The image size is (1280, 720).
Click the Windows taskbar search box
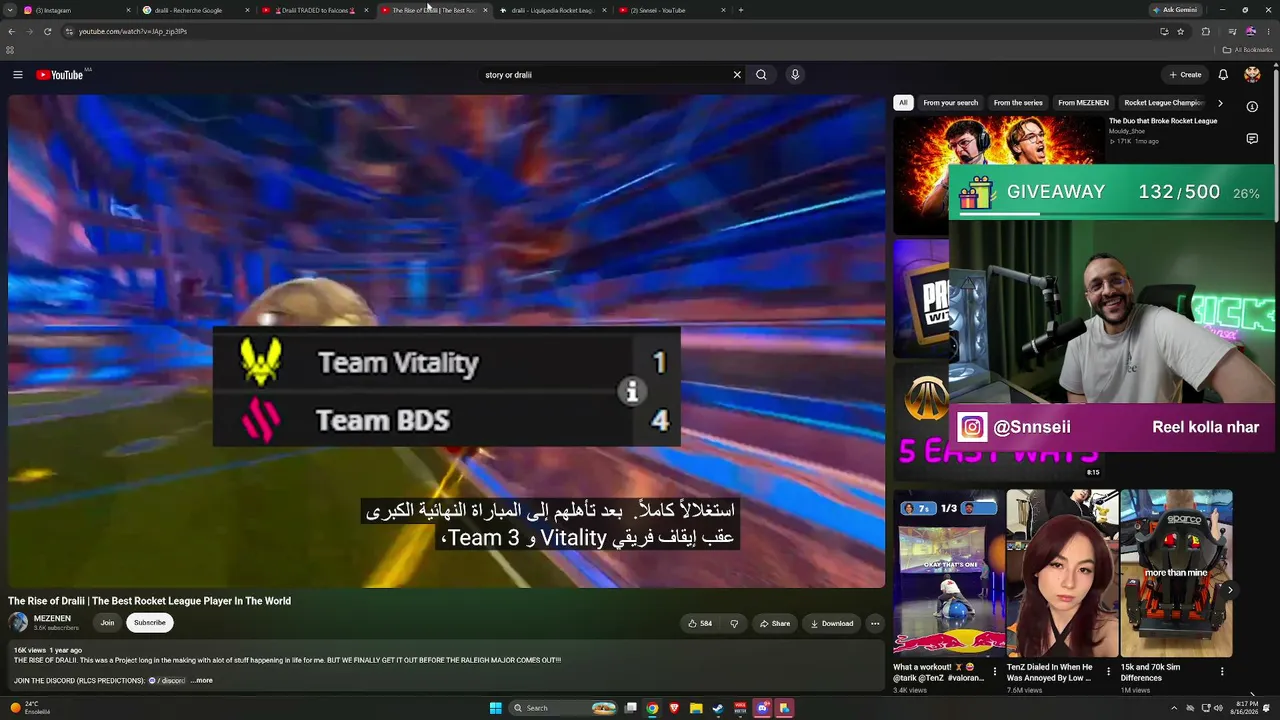(x=563, y=708)
